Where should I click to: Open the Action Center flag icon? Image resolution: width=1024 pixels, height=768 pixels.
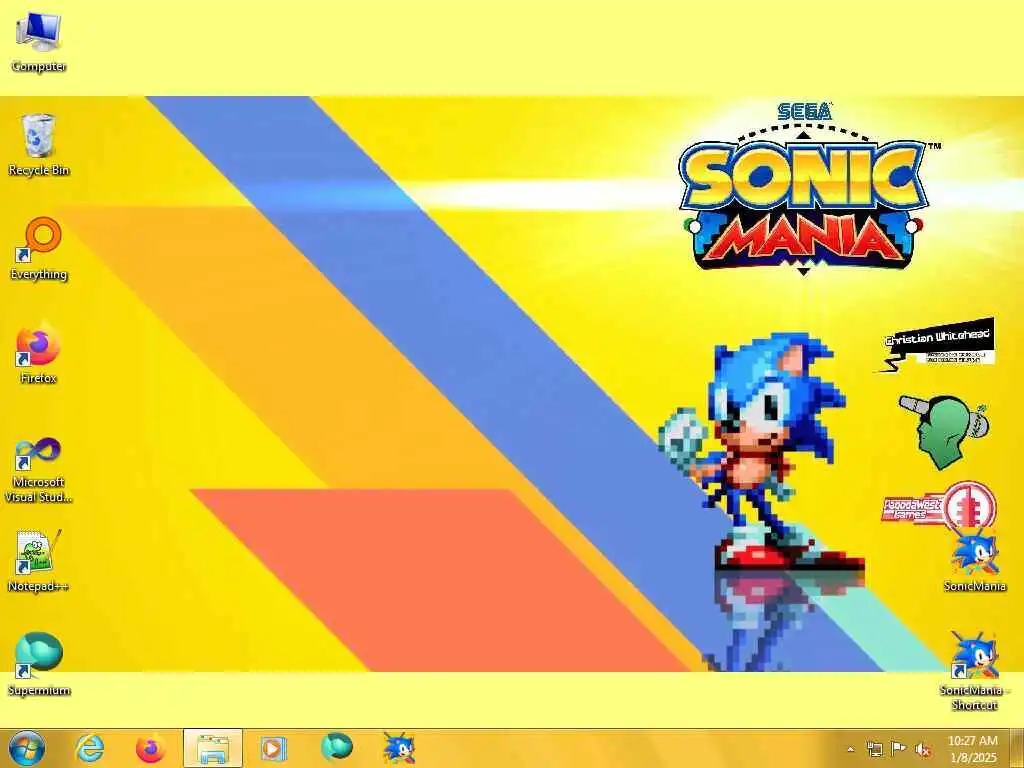pyautogui.click(x=899, y=749)
